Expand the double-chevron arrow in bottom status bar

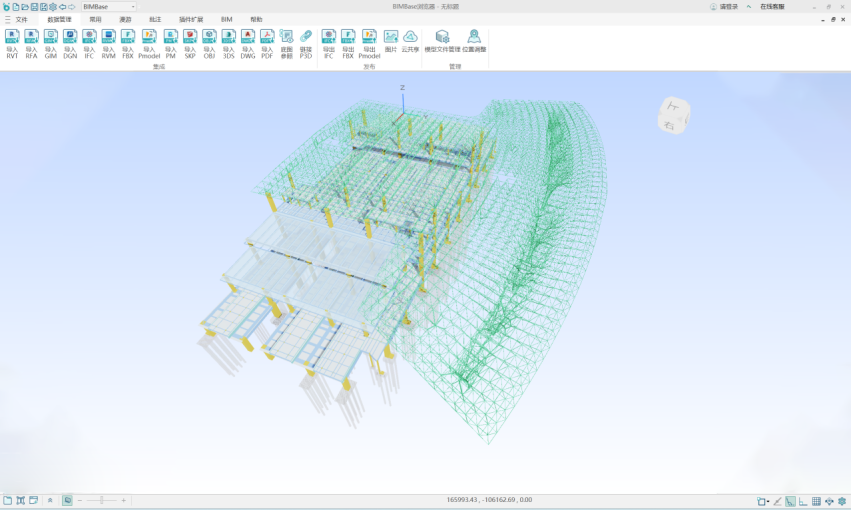[50, 500]
